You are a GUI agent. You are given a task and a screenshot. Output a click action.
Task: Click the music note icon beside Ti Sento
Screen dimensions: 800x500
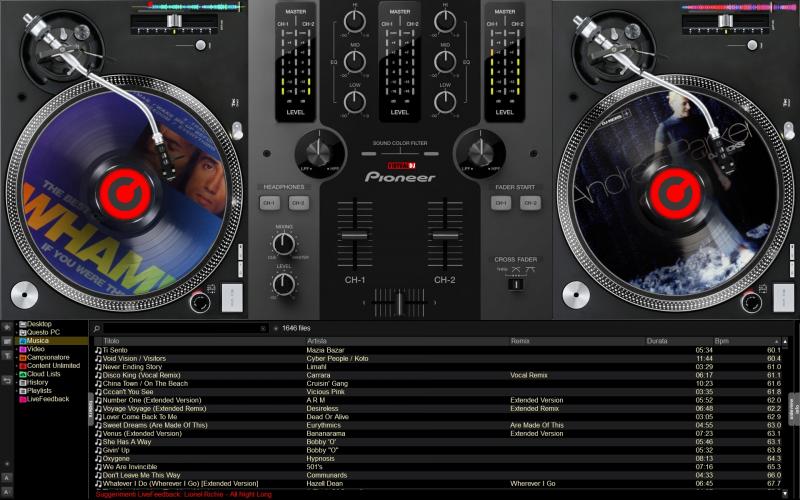pos(98,350)
